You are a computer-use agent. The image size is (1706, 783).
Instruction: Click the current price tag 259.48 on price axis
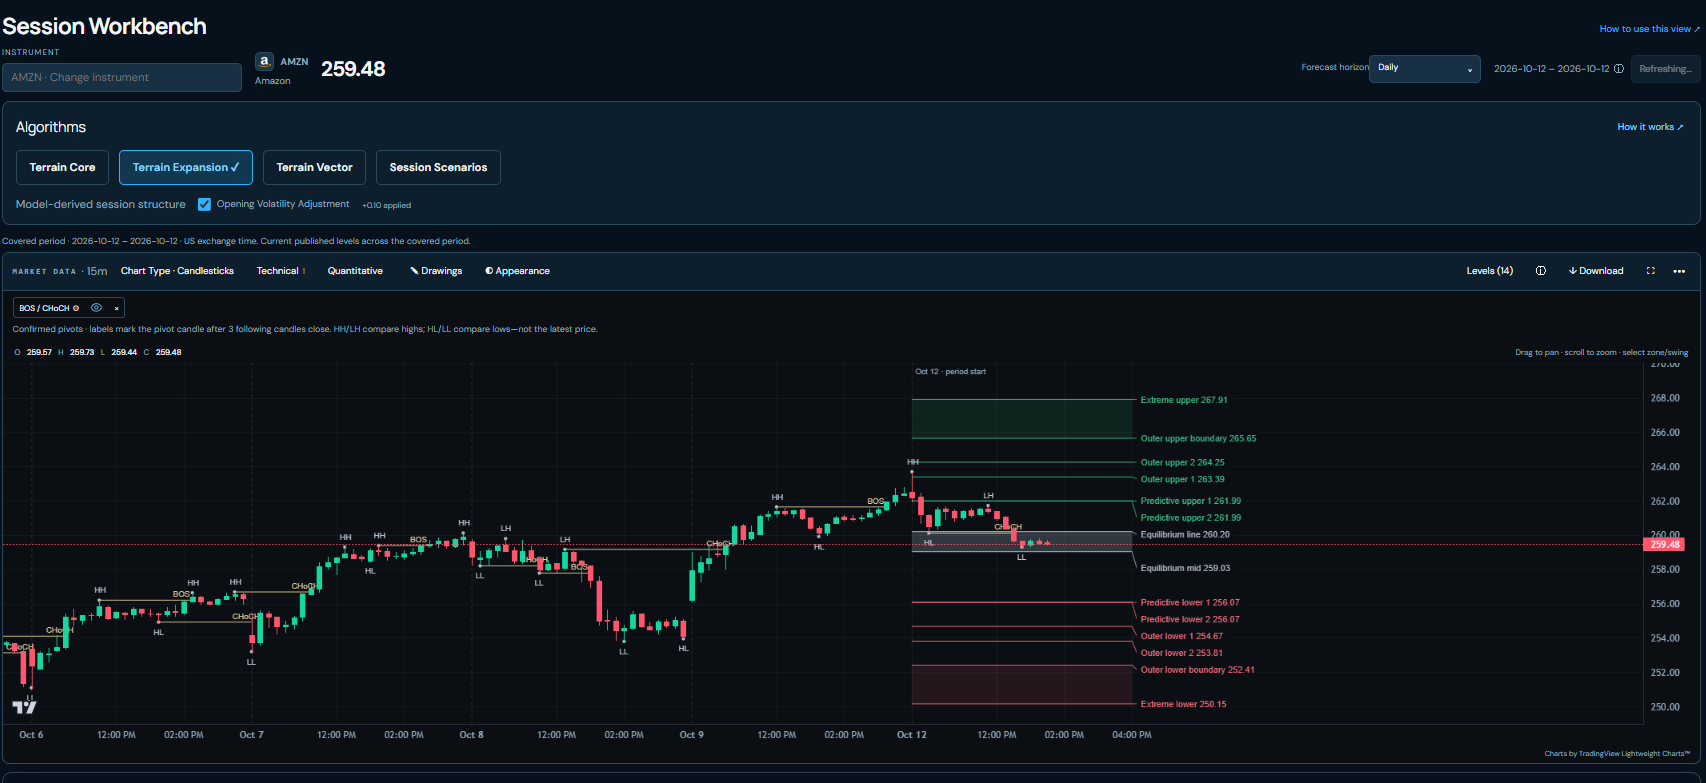coord(1664,545)
